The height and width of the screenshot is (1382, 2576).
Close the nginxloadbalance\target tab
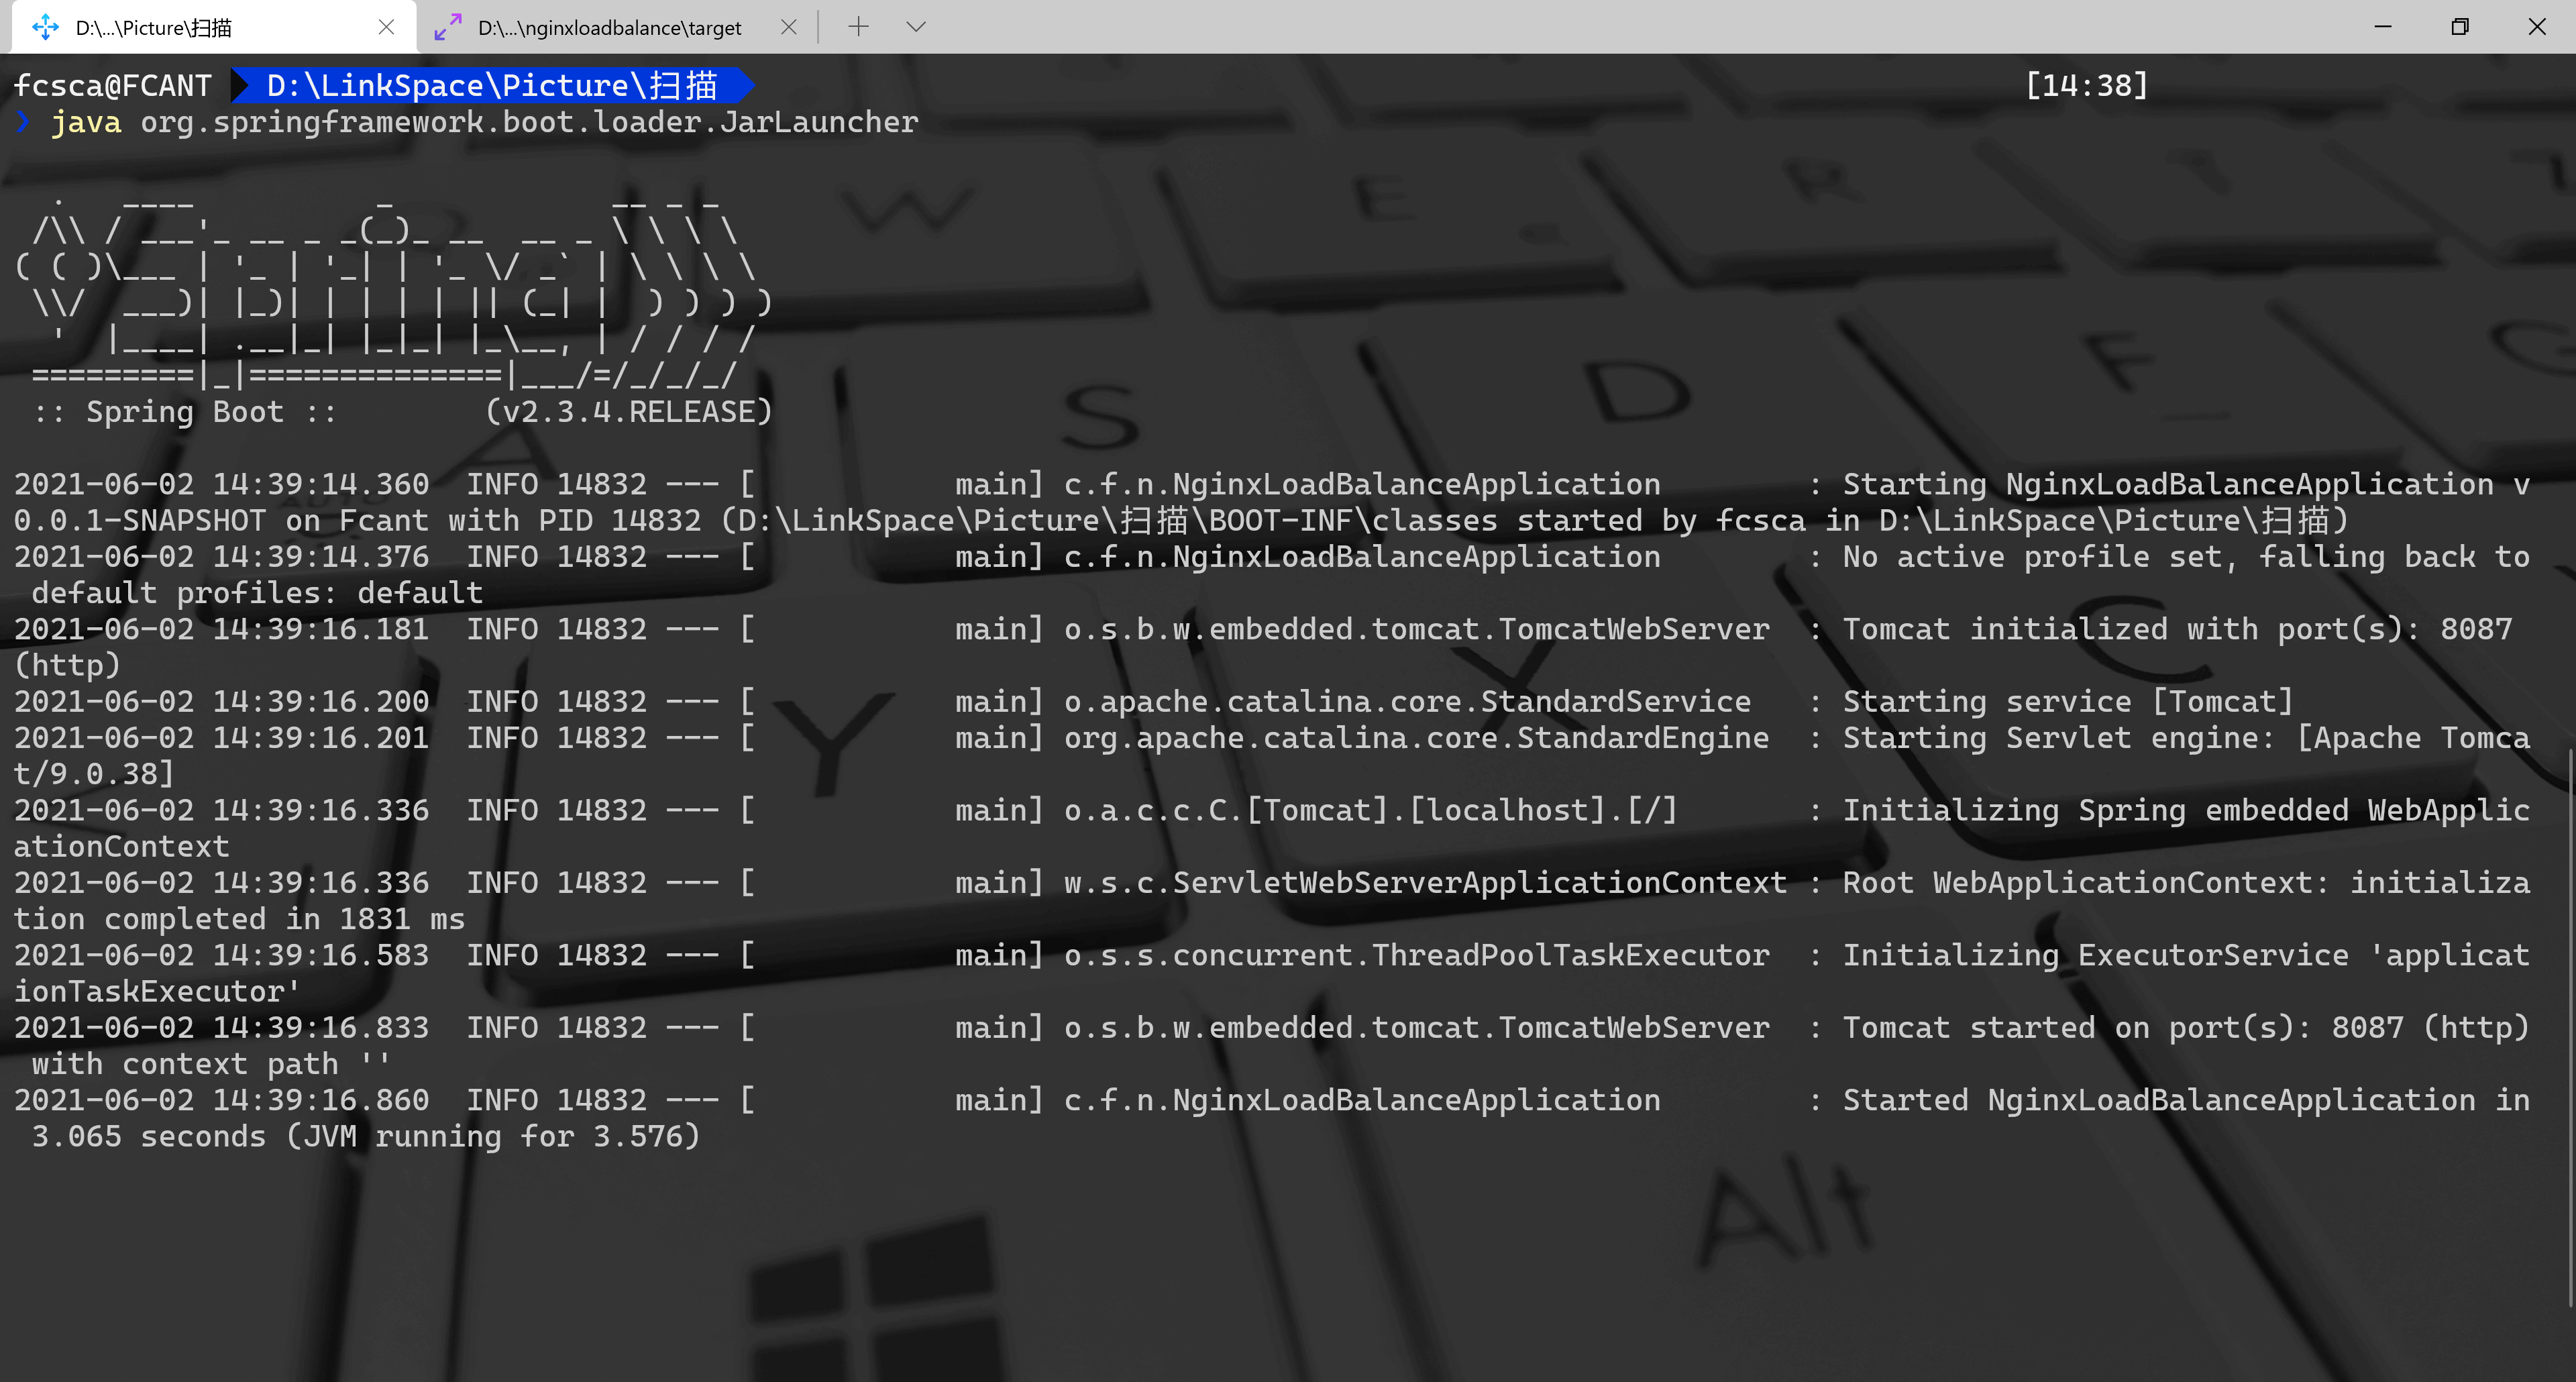point(788,27)
